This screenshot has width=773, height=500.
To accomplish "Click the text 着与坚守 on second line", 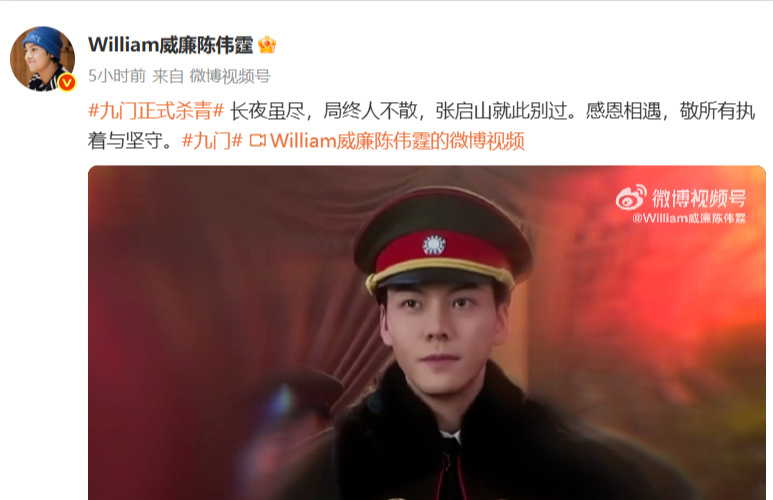I will point(125,141).
